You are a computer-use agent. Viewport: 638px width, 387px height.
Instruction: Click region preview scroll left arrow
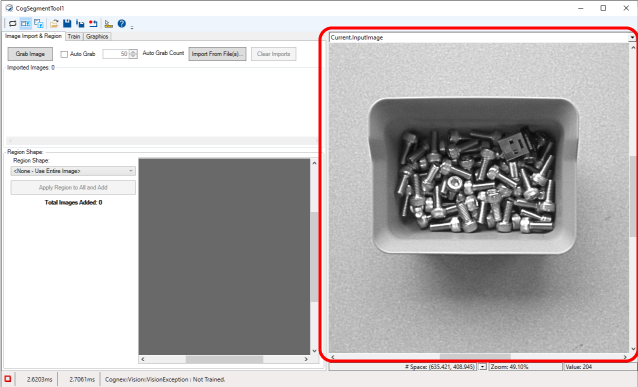coord(142,359)
